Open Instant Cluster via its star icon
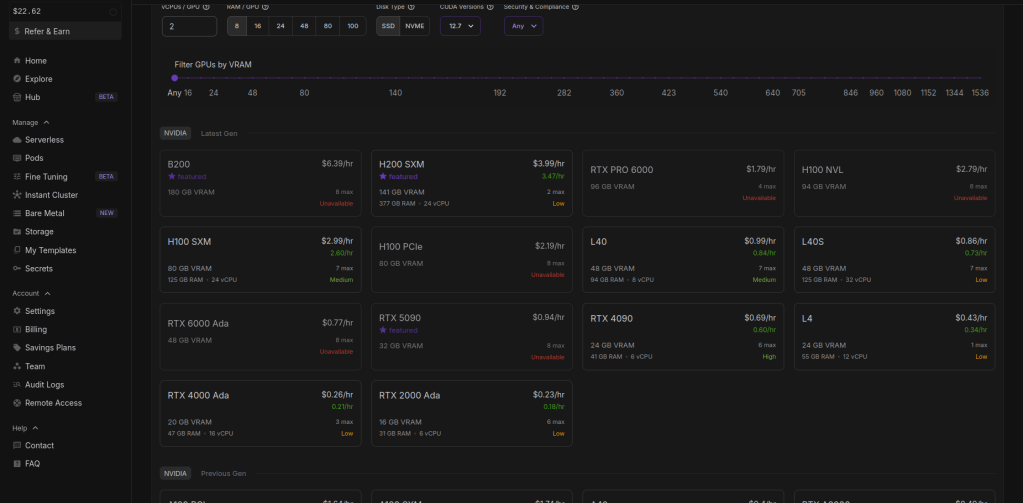 pyautogui.click(x=17, y=195)
